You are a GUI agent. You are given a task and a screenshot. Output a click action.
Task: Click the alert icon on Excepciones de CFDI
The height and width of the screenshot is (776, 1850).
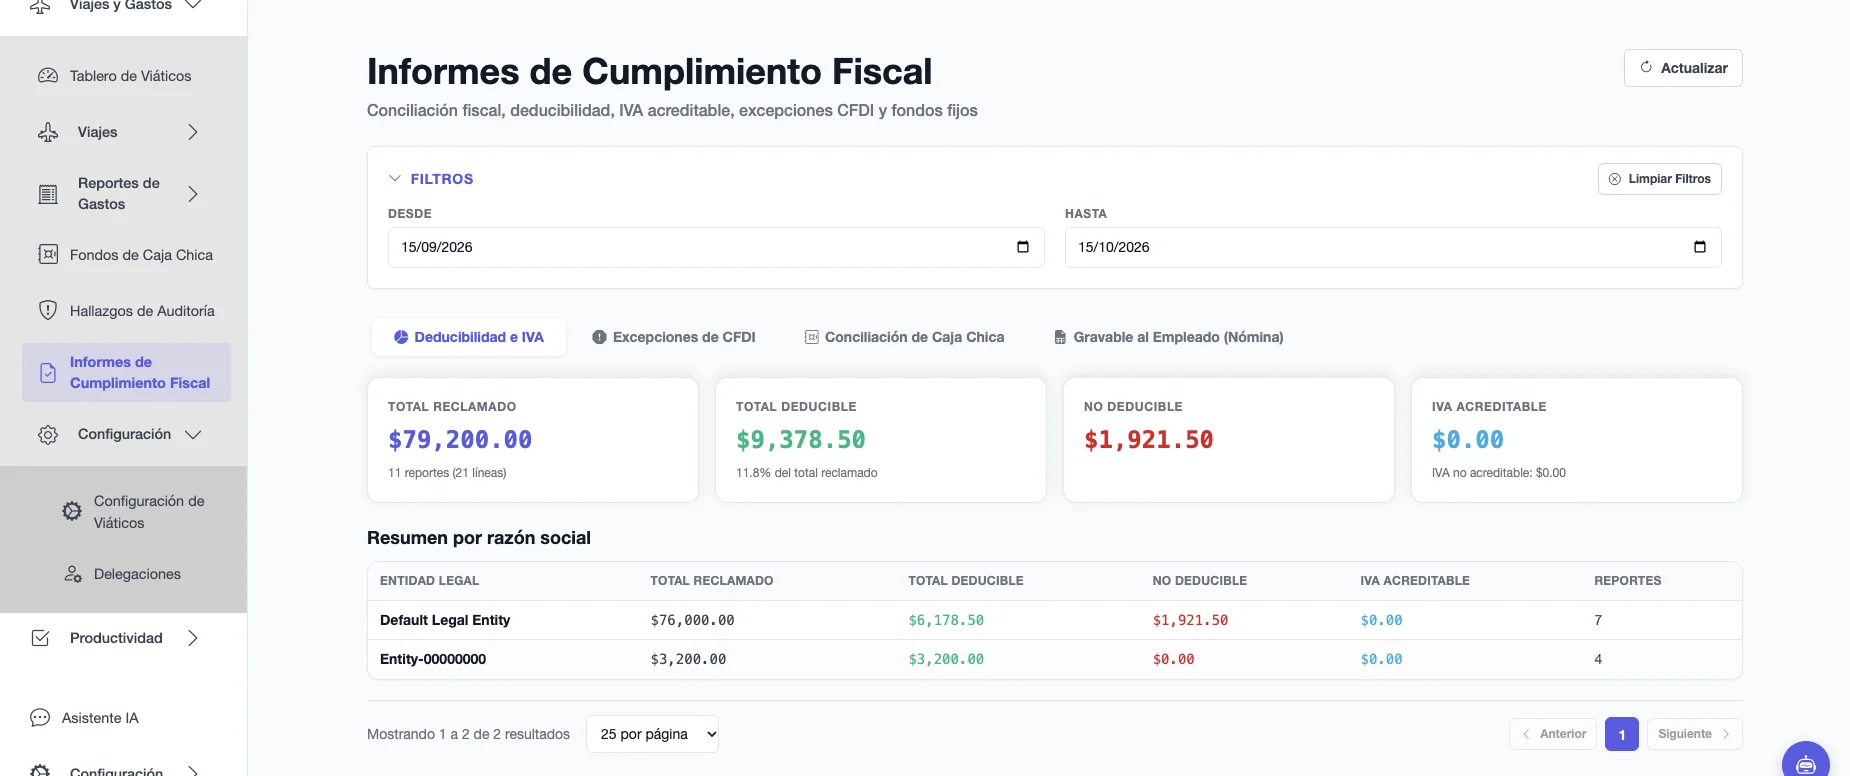[x=599, y=337]
